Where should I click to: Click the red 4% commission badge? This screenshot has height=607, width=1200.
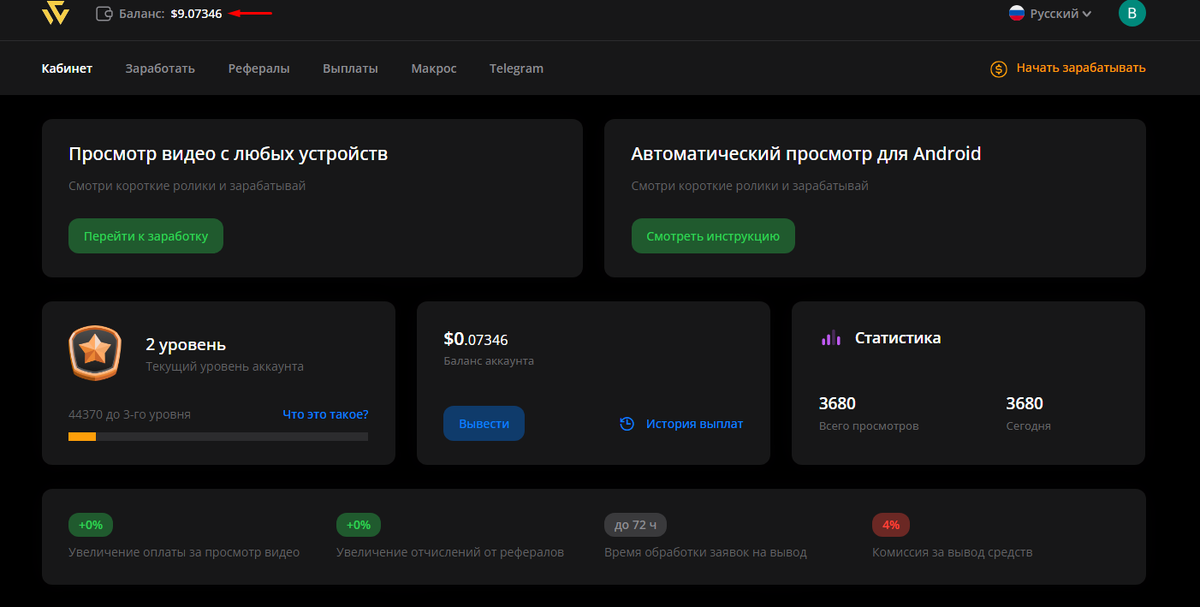click(x=891, y=525)
